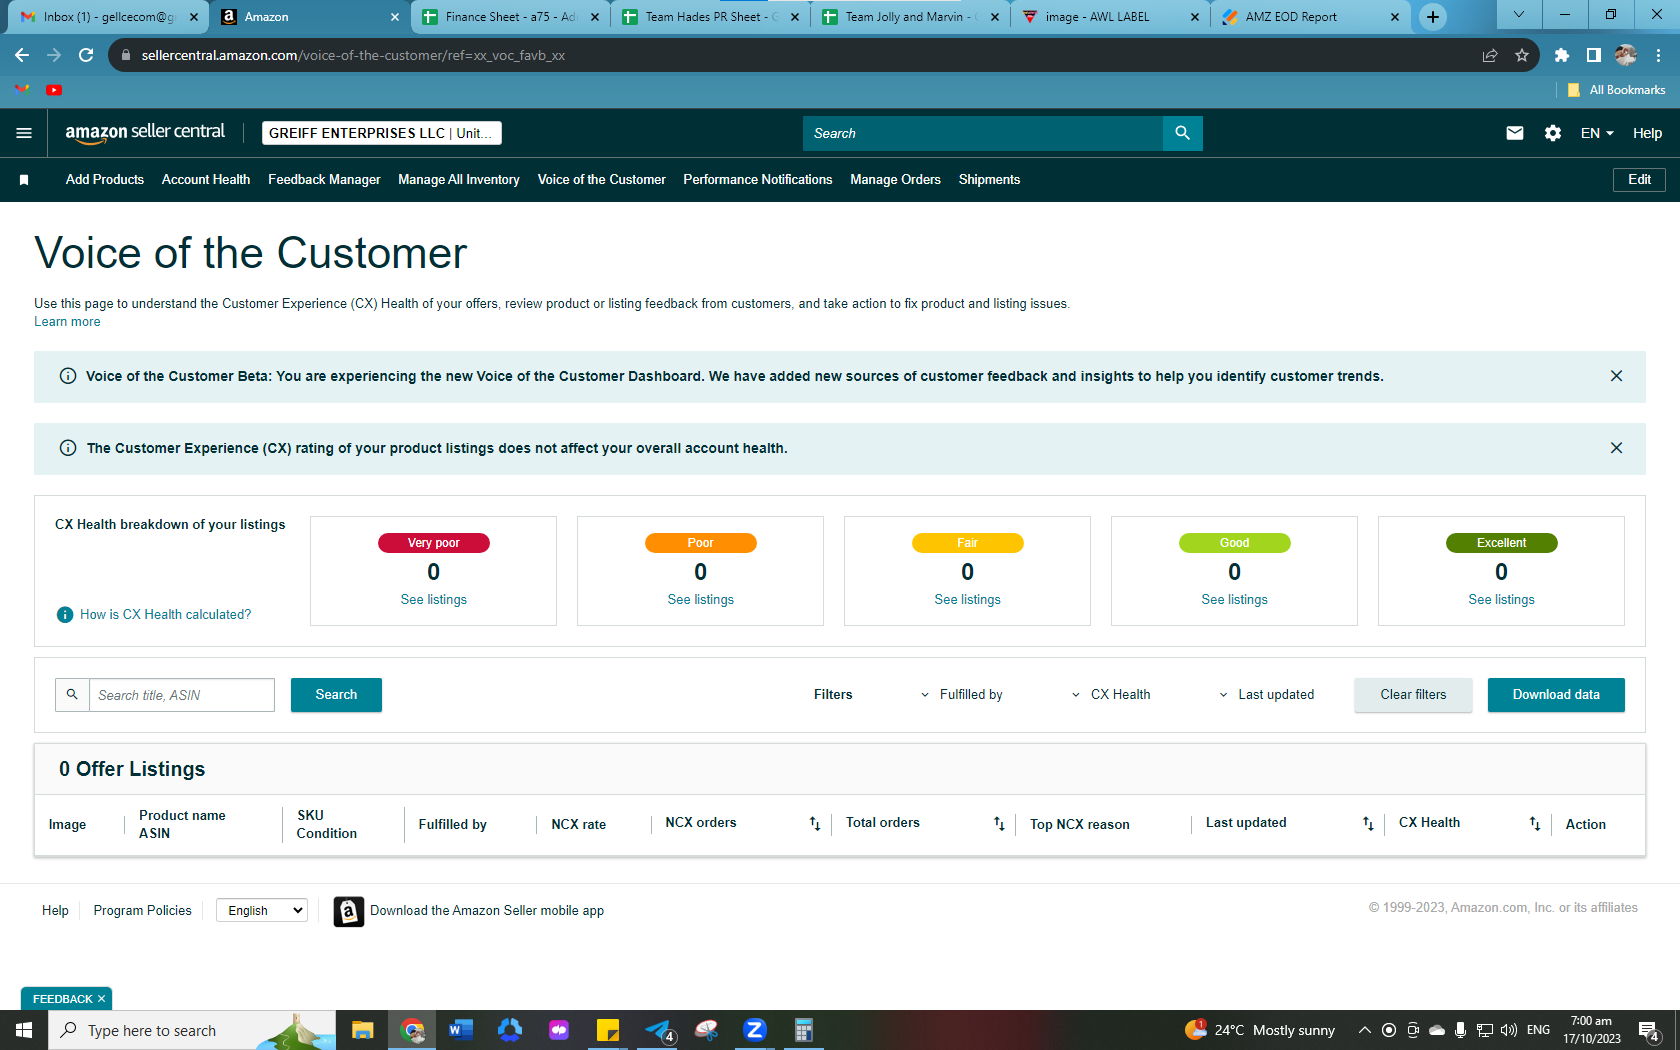The image size is (1680, 1050).
Task: Click How is CX Health calculated link
Action: [x=166, y=615]
